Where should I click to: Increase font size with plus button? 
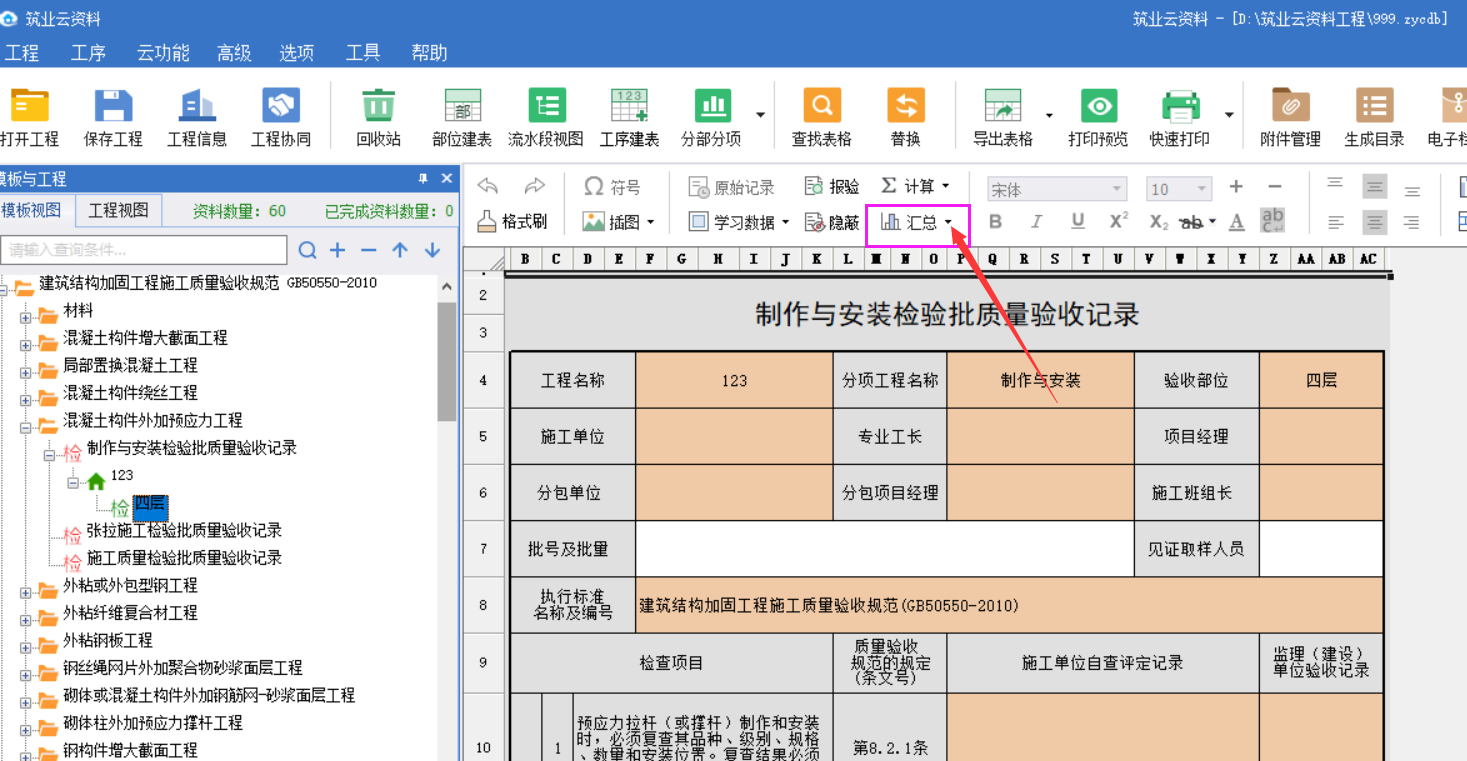pos(1236,187)
